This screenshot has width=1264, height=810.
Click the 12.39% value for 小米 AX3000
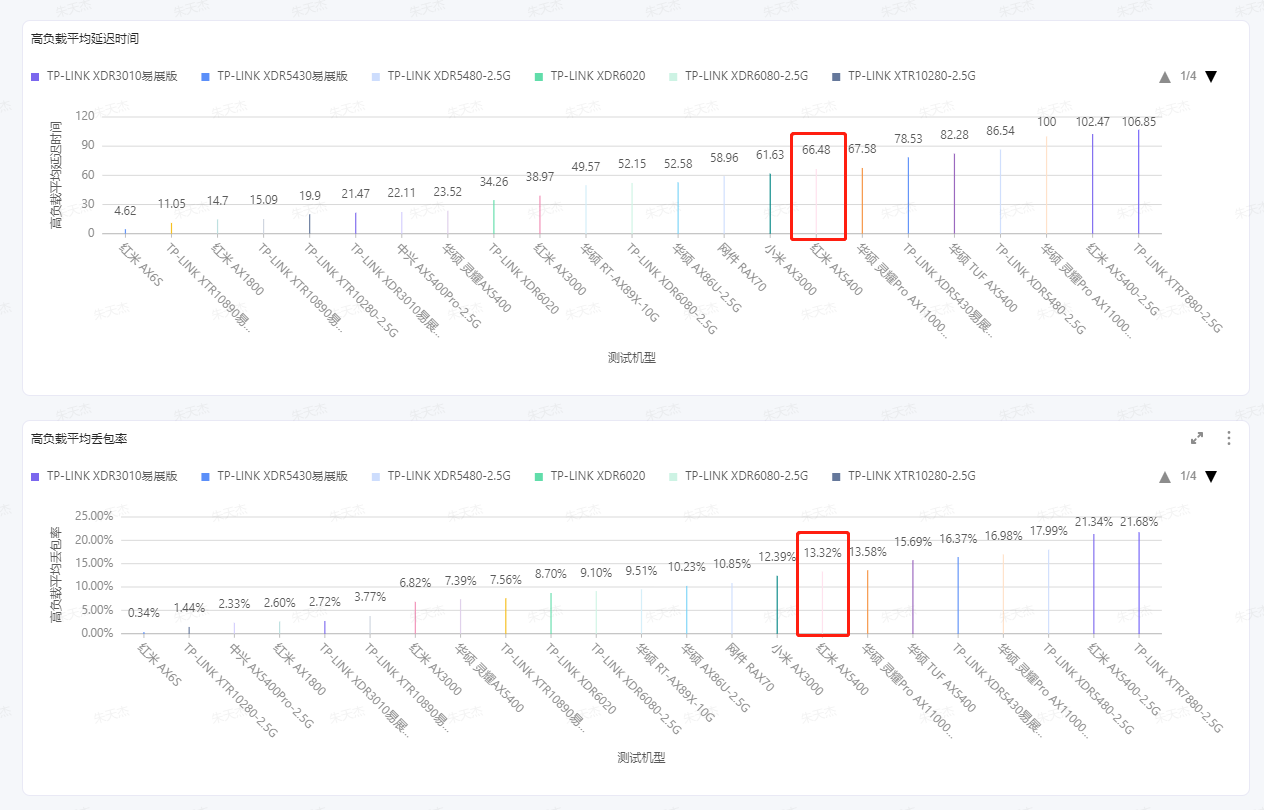777,556
